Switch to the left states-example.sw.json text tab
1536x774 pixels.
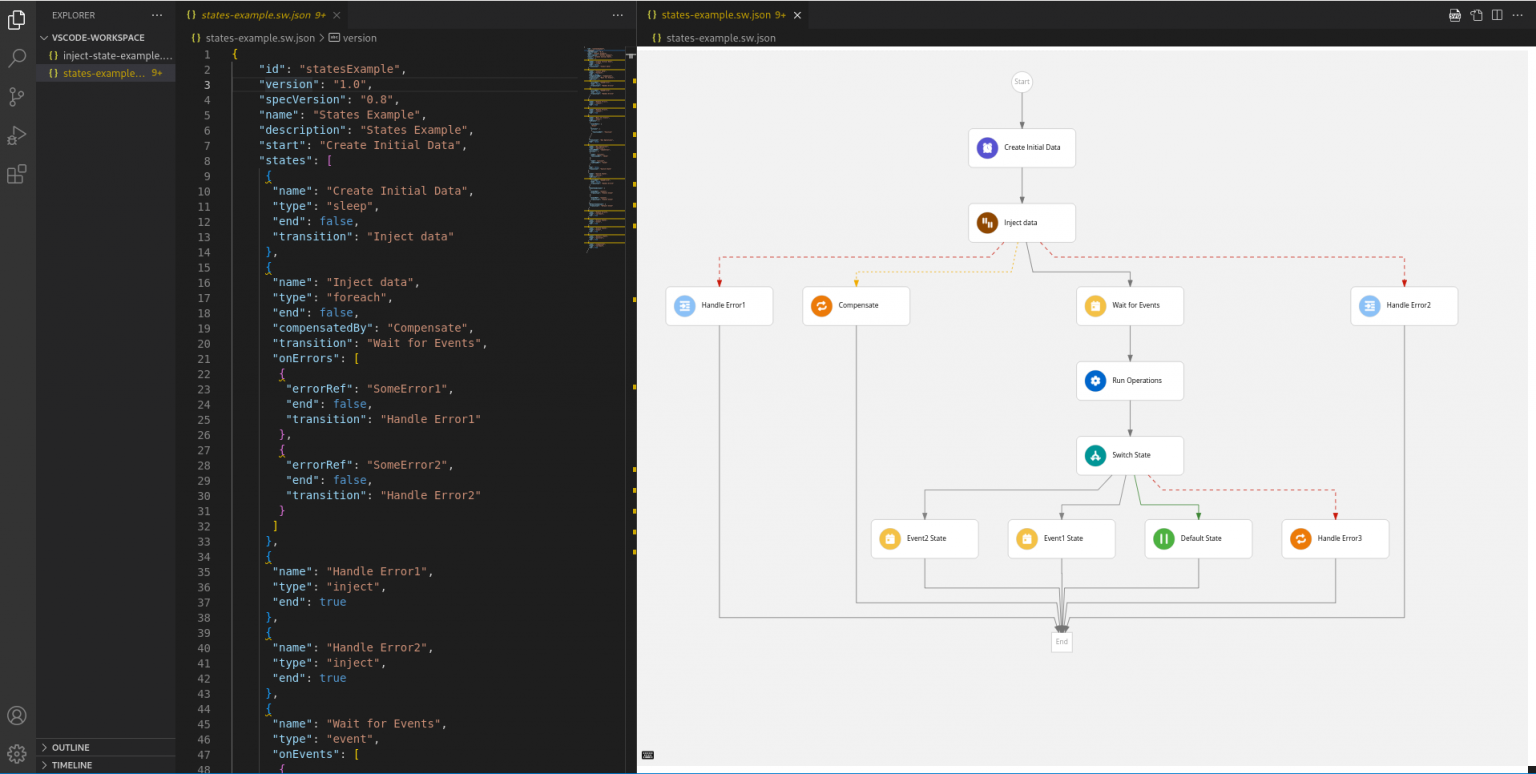255,16
